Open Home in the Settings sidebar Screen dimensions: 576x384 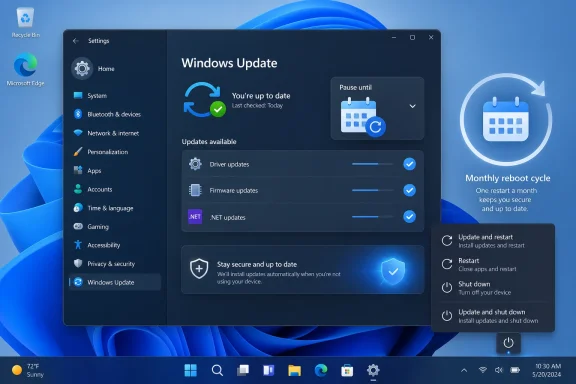(x=94, y=68)
